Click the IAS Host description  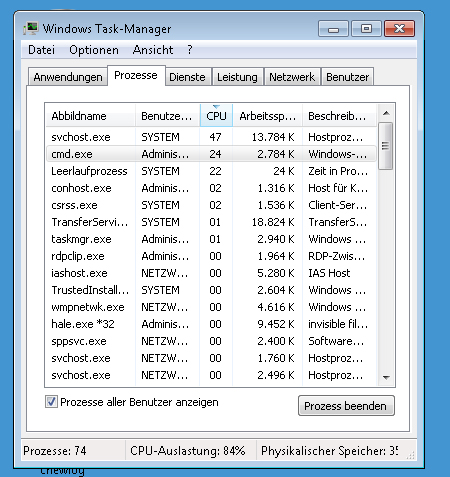(329, 273)
